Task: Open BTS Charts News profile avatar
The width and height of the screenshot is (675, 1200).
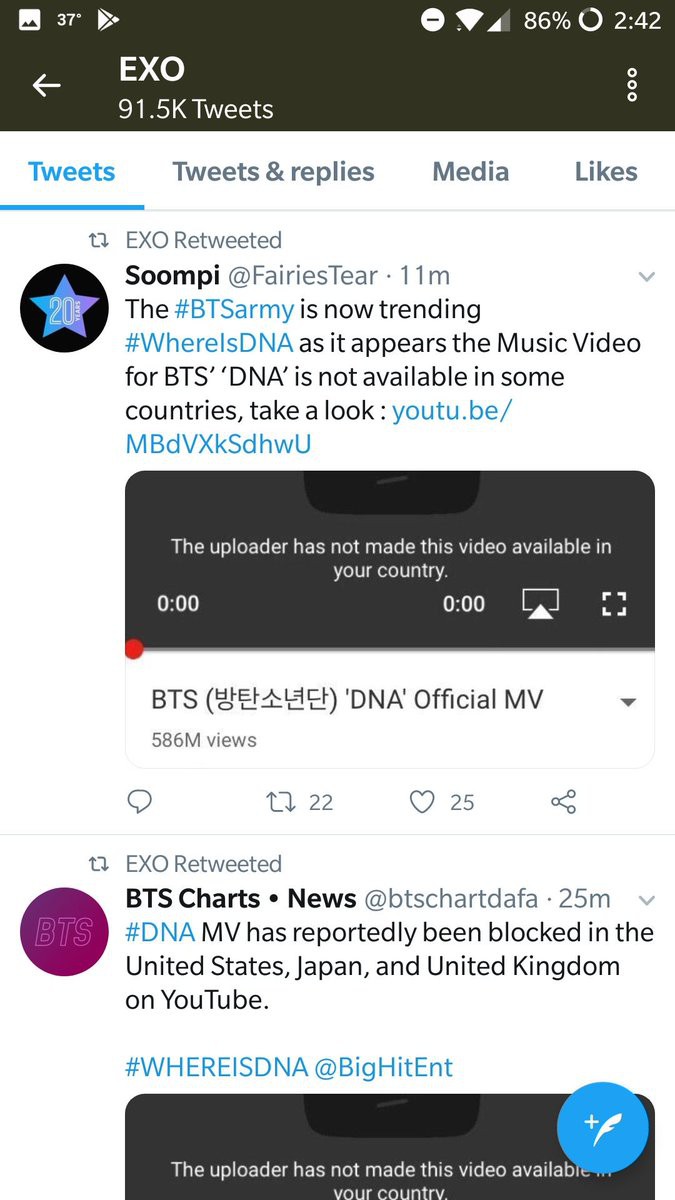Action: click(64, 932)
